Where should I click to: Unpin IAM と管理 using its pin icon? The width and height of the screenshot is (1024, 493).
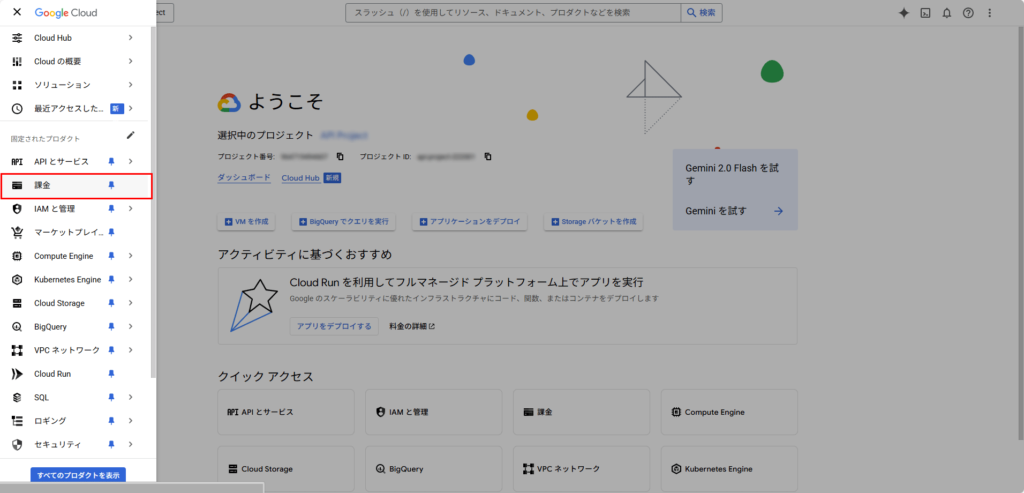coord(112,209)
